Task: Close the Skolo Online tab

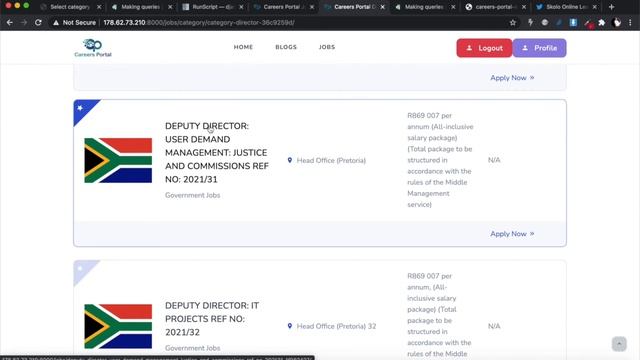Action: click(x=595, y=7)
